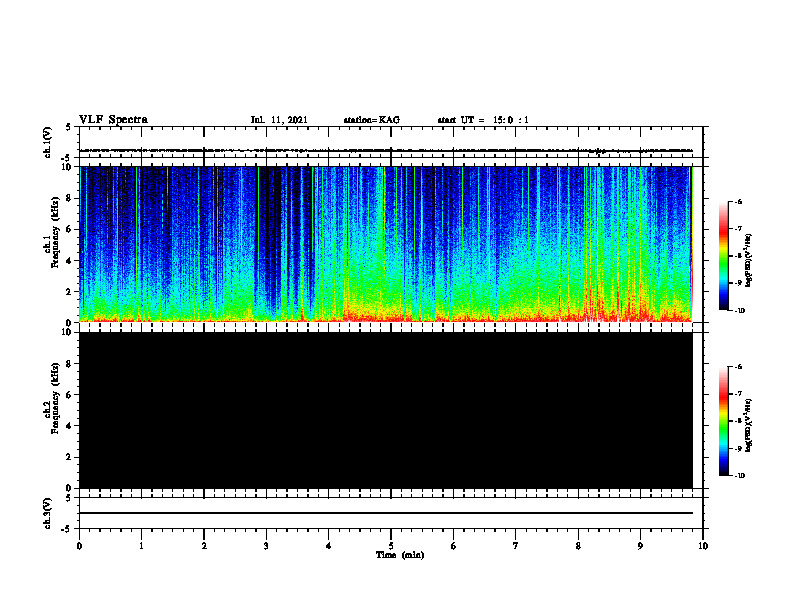Click the "4" kHz tick of ch.2 panel
Viewport: 792px width, 612px height.
click(x=69, y=426)
